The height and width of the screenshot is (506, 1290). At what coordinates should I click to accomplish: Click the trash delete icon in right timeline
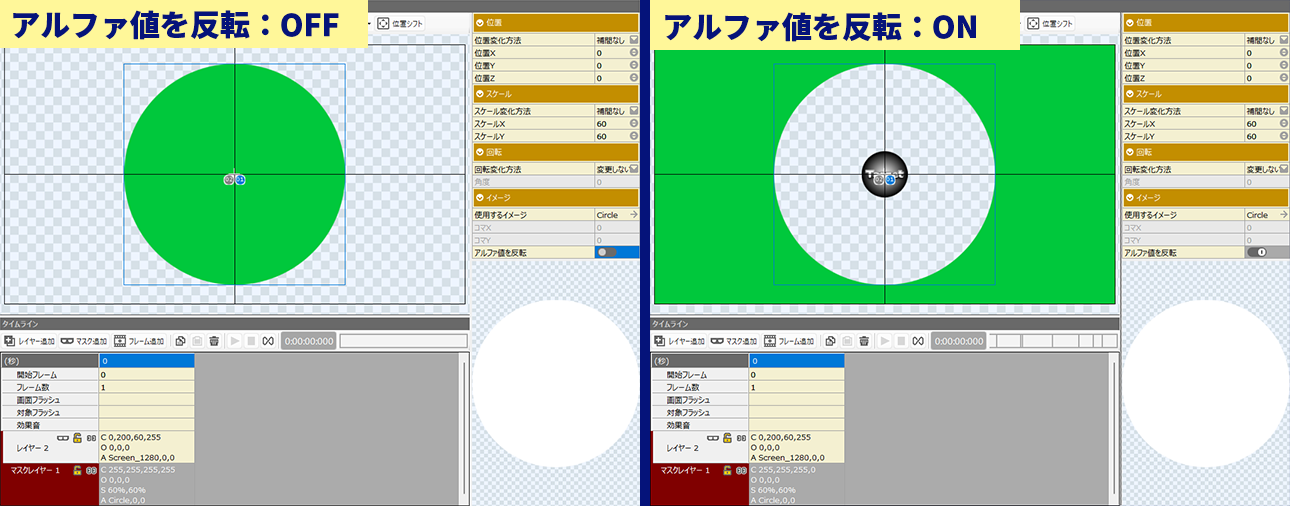(864, 341)
